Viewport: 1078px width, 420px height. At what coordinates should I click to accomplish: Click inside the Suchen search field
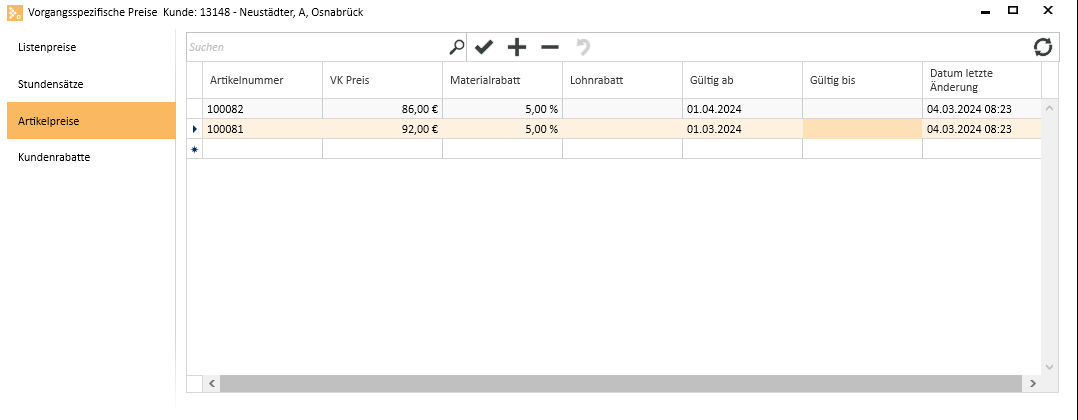(316, 47)
